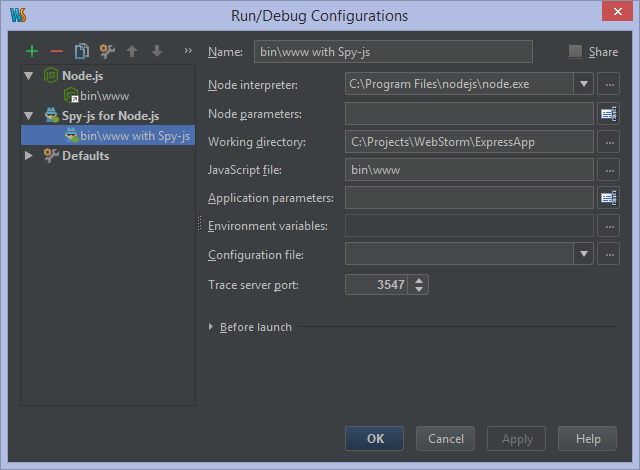640x470 pixels.
Task: Open the Configuration file dropdown arrow
Action: pos(584,254)
